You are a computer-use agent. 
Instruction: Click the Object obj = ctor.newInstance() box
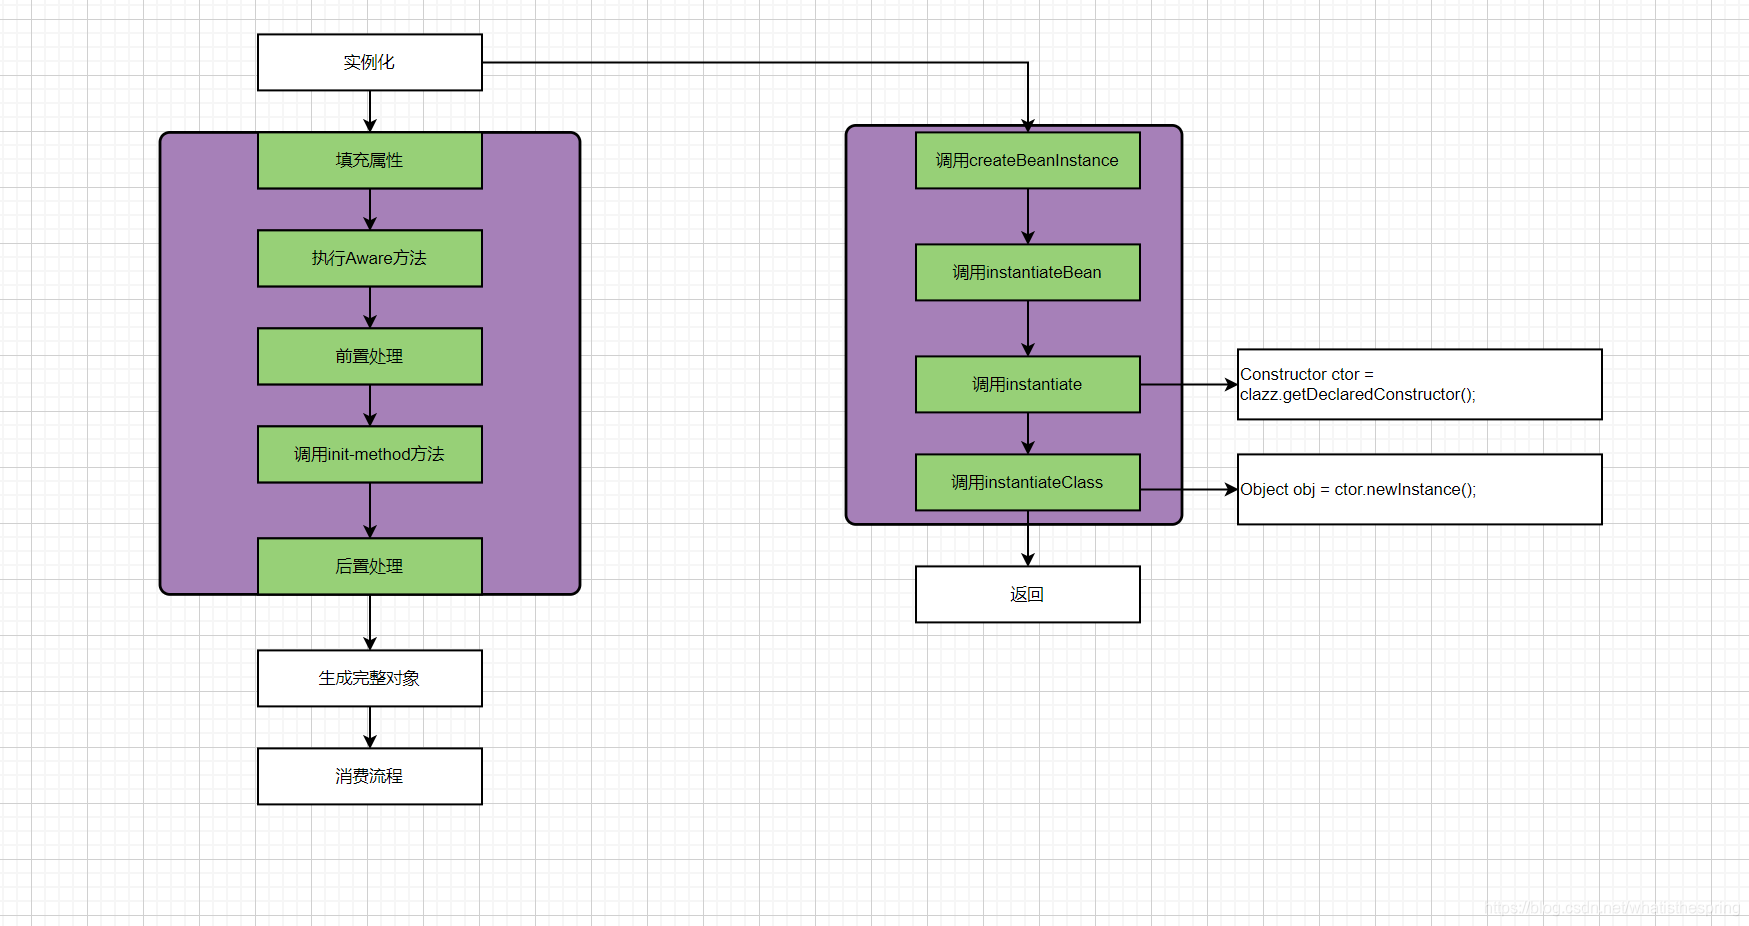[1420, 489]
